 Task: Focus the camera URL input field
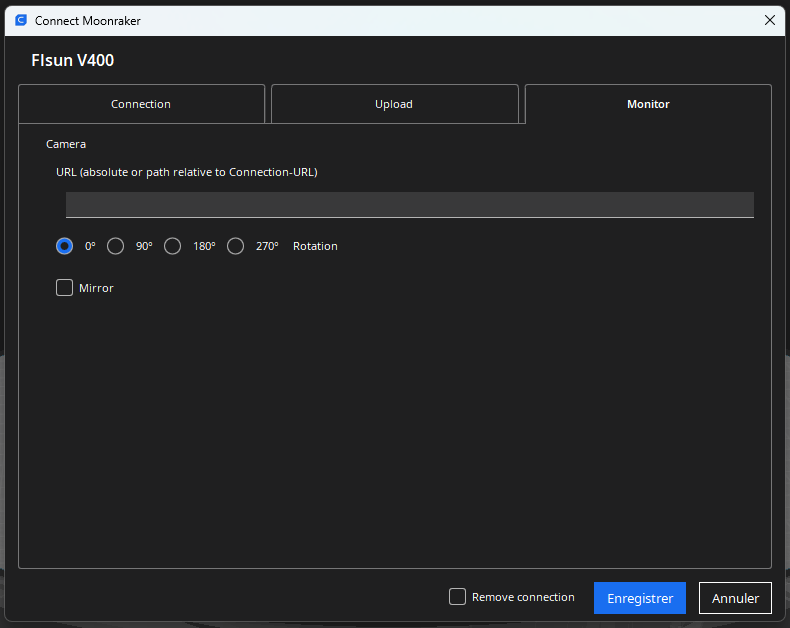point(410,205)
